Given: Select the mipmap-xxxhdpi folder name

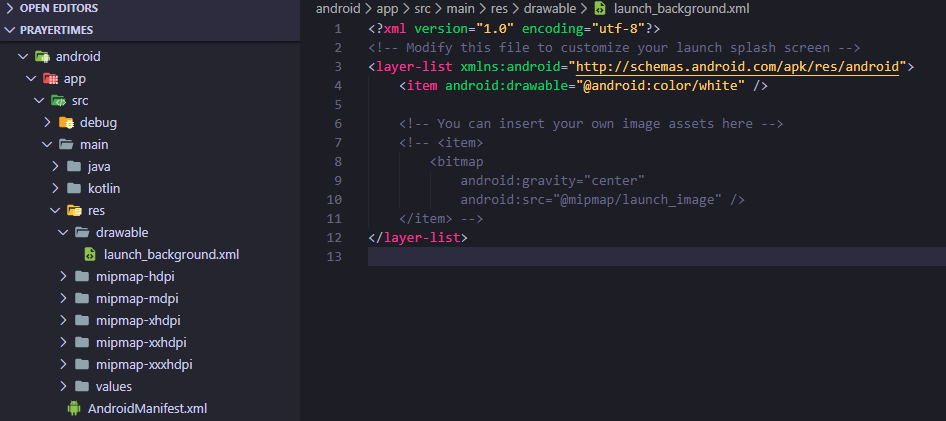Looking at the screenshot, I should click(144, 364).
